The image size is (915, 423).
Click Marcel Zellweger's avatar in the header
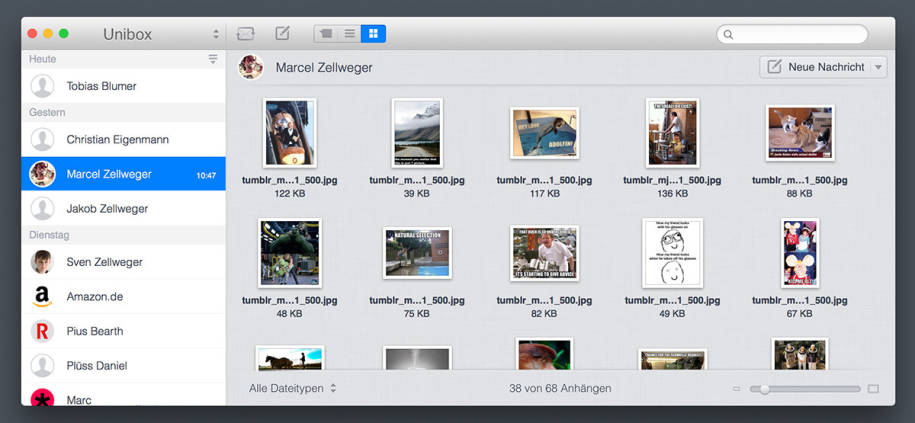[251, 67]
